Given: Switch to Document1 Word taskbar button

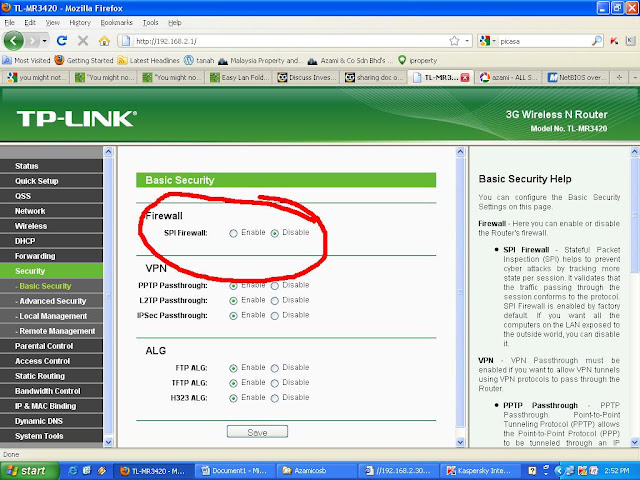Looking at the screenshot, I should (234, 471).
